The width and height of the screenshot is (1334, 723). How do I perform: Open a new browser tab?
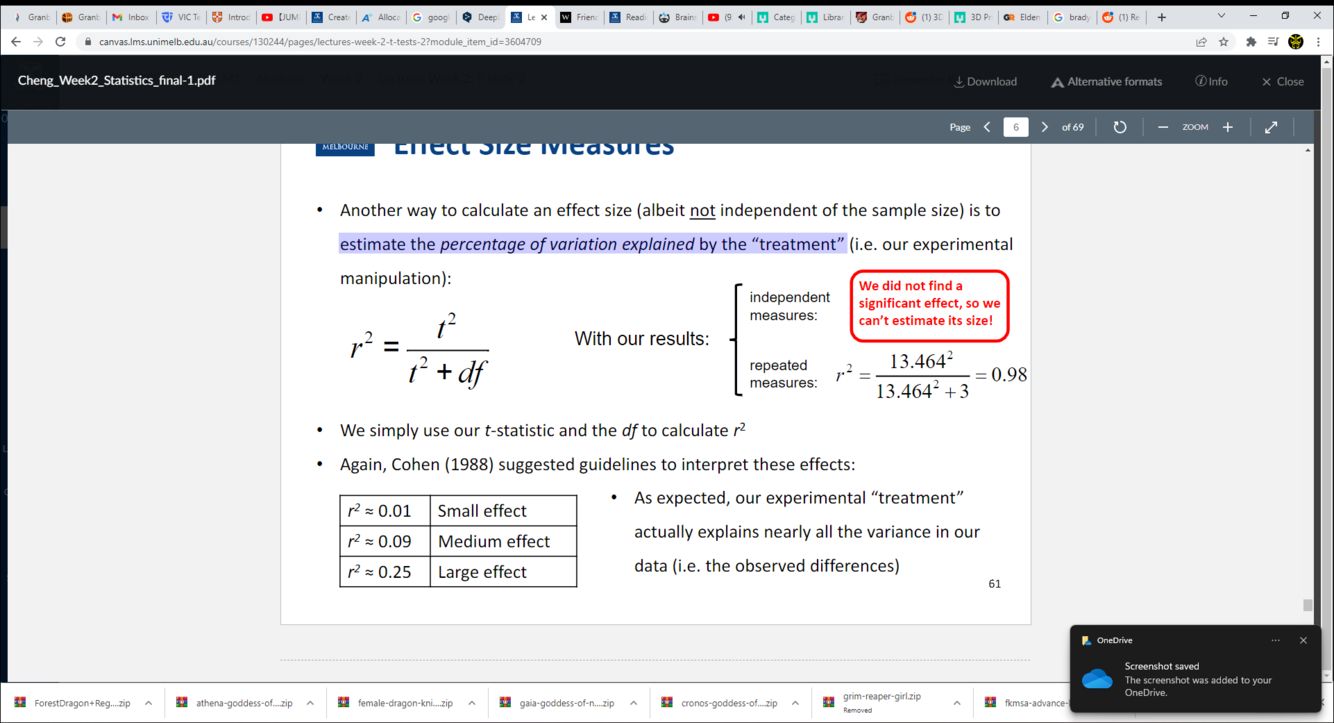(1162, 17)
